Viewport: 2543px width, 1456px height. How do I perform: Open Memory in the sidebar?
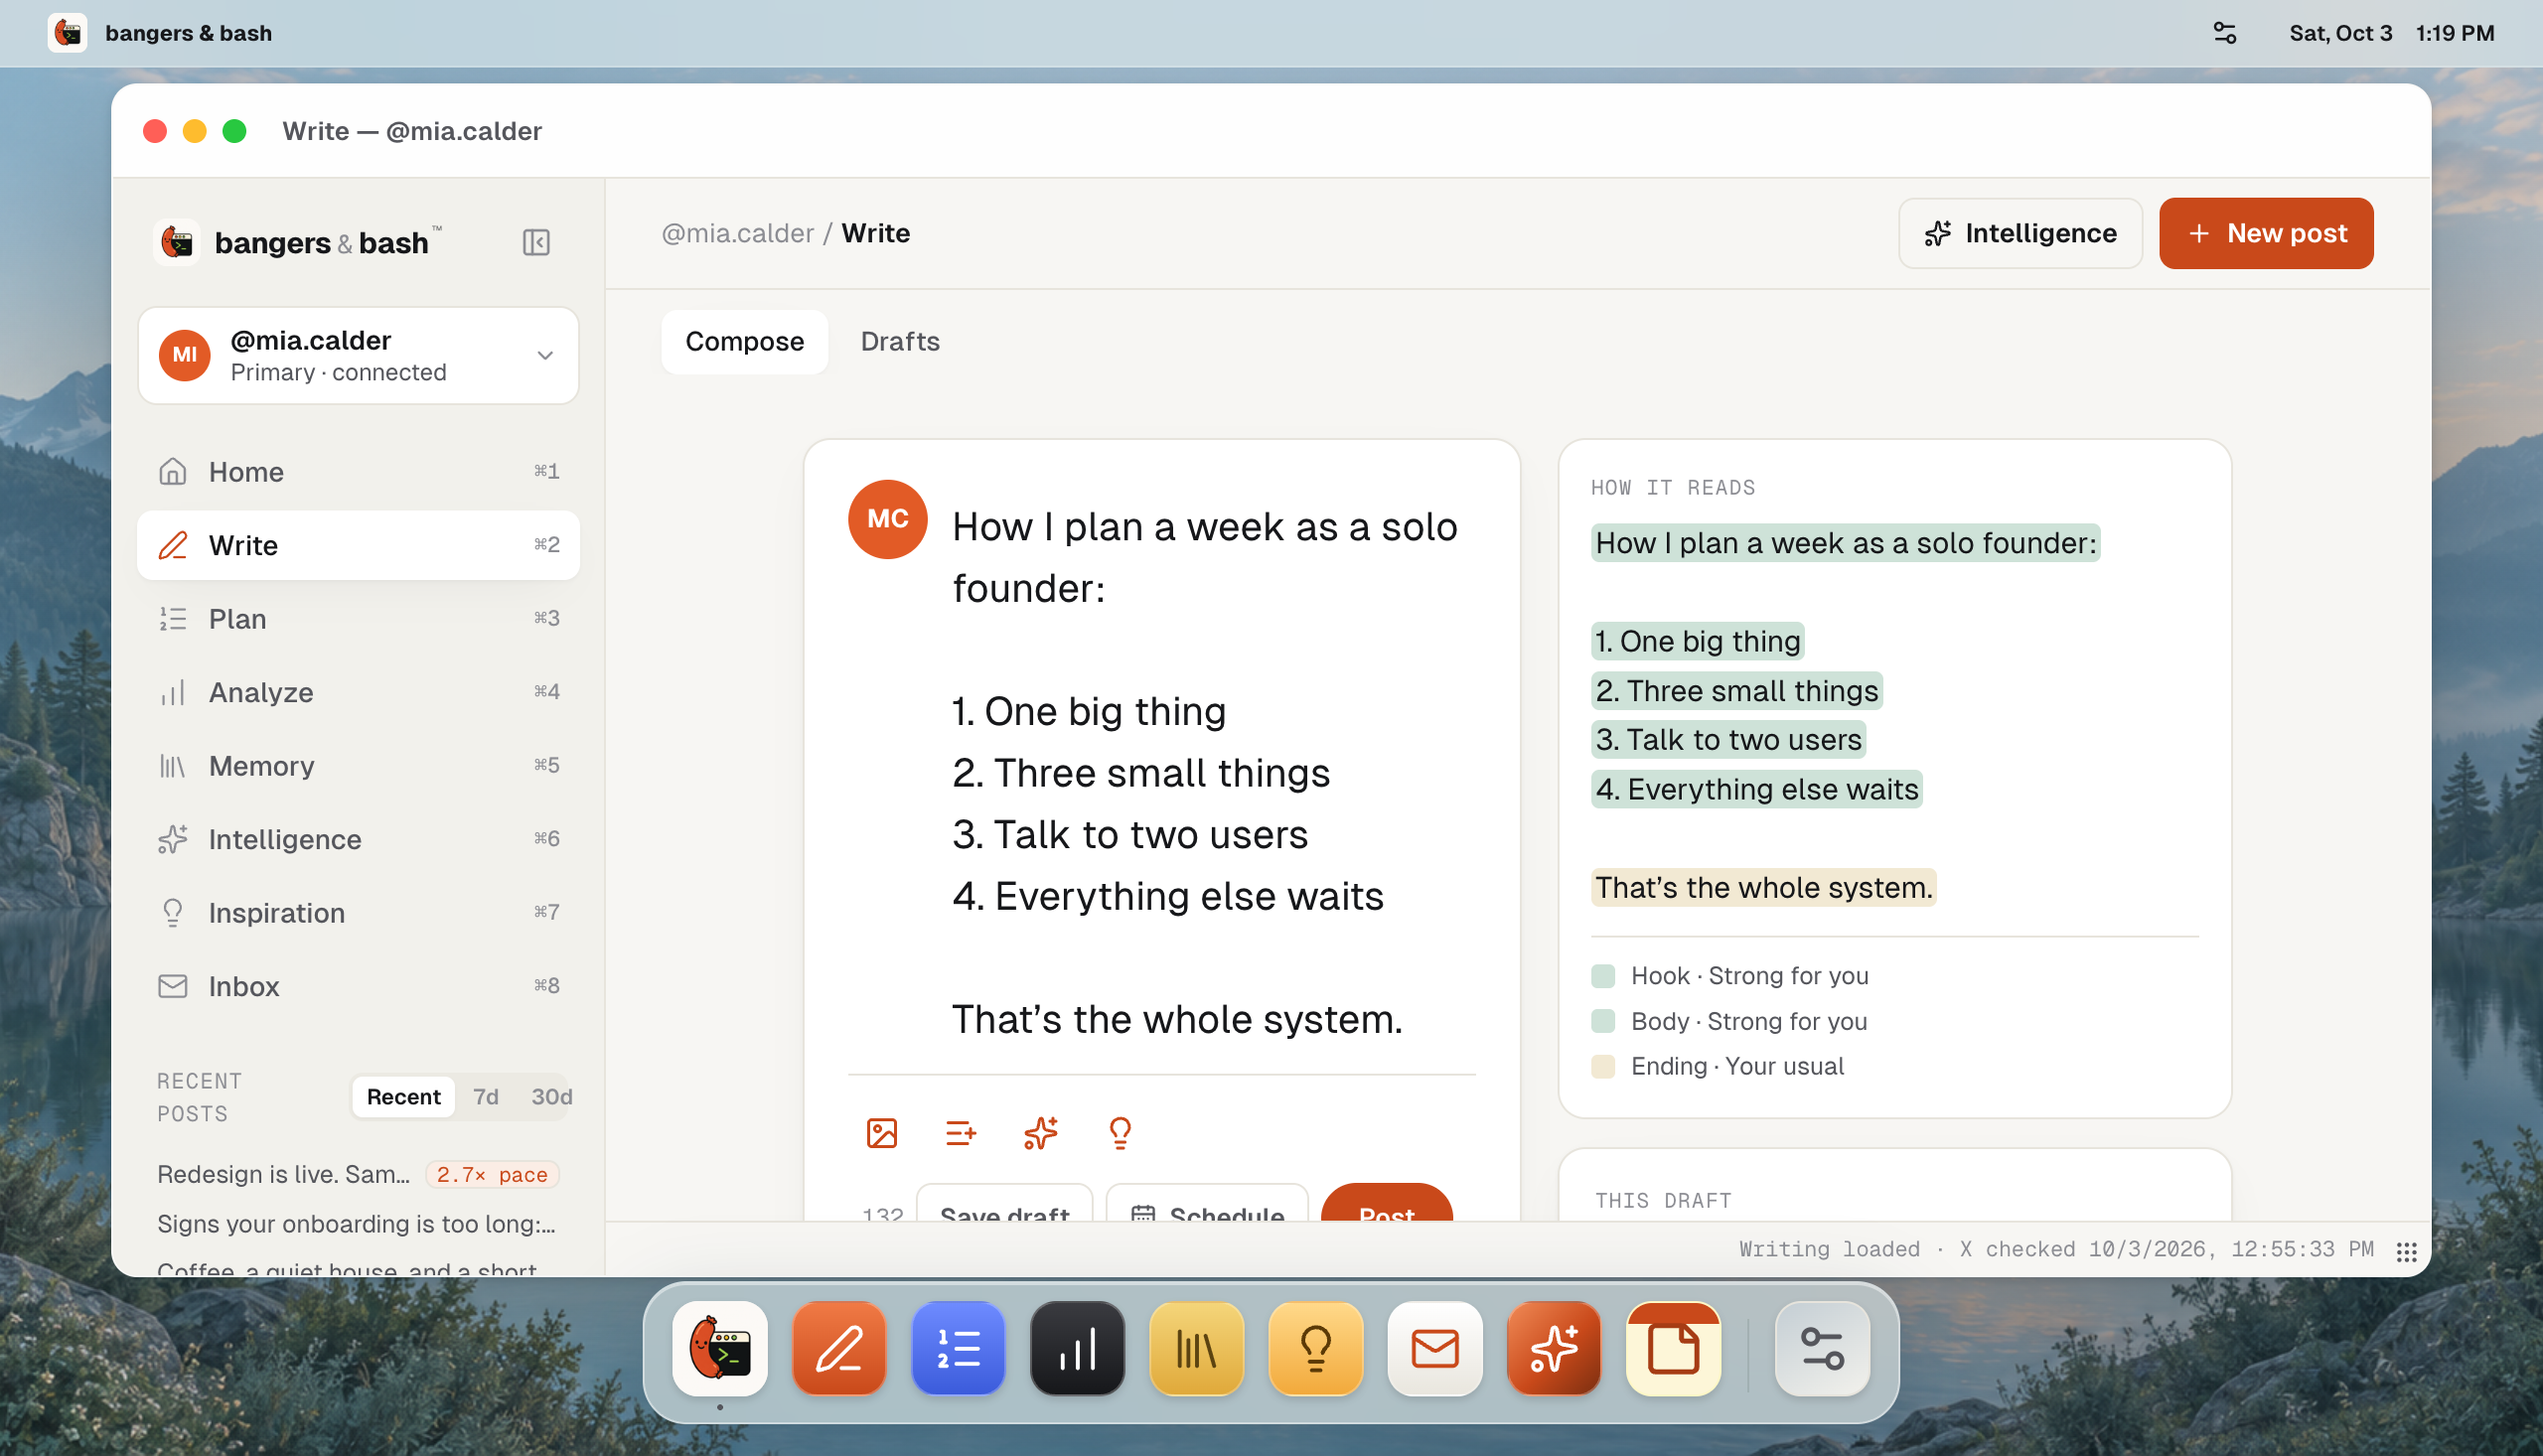click(x=358, y=765)
